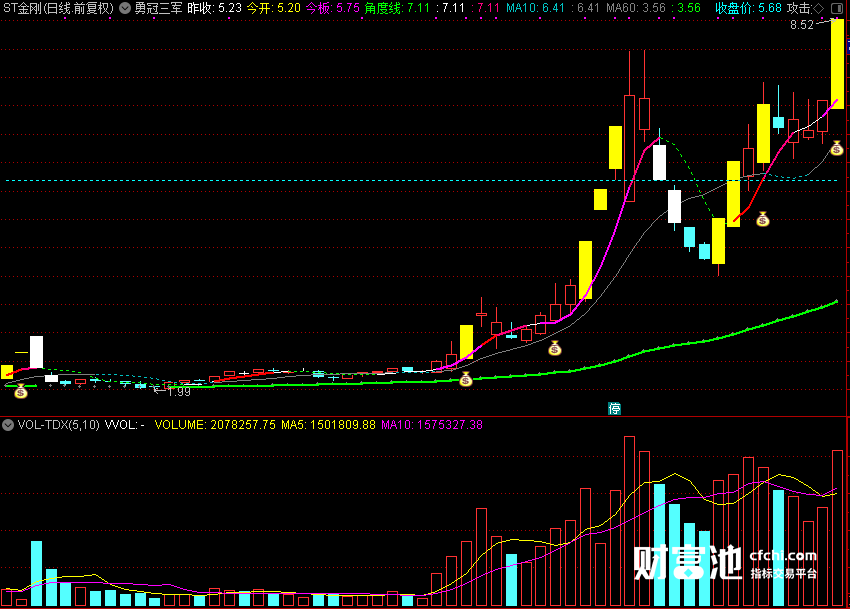Open the main chart indicator dropdown arrow
The width and height of the screenshot is (850, 609).
point(125,8)
